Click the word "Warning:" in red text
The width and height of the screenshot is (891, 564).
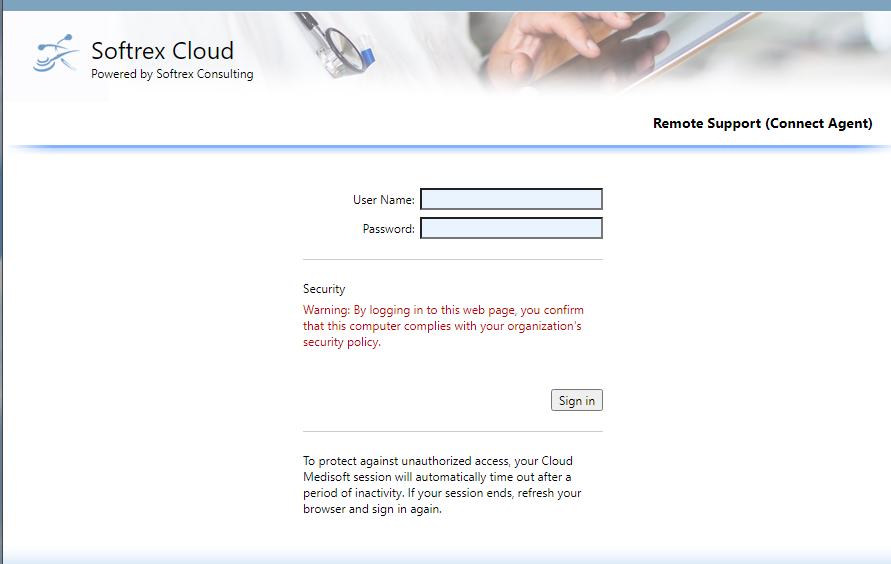326,310
